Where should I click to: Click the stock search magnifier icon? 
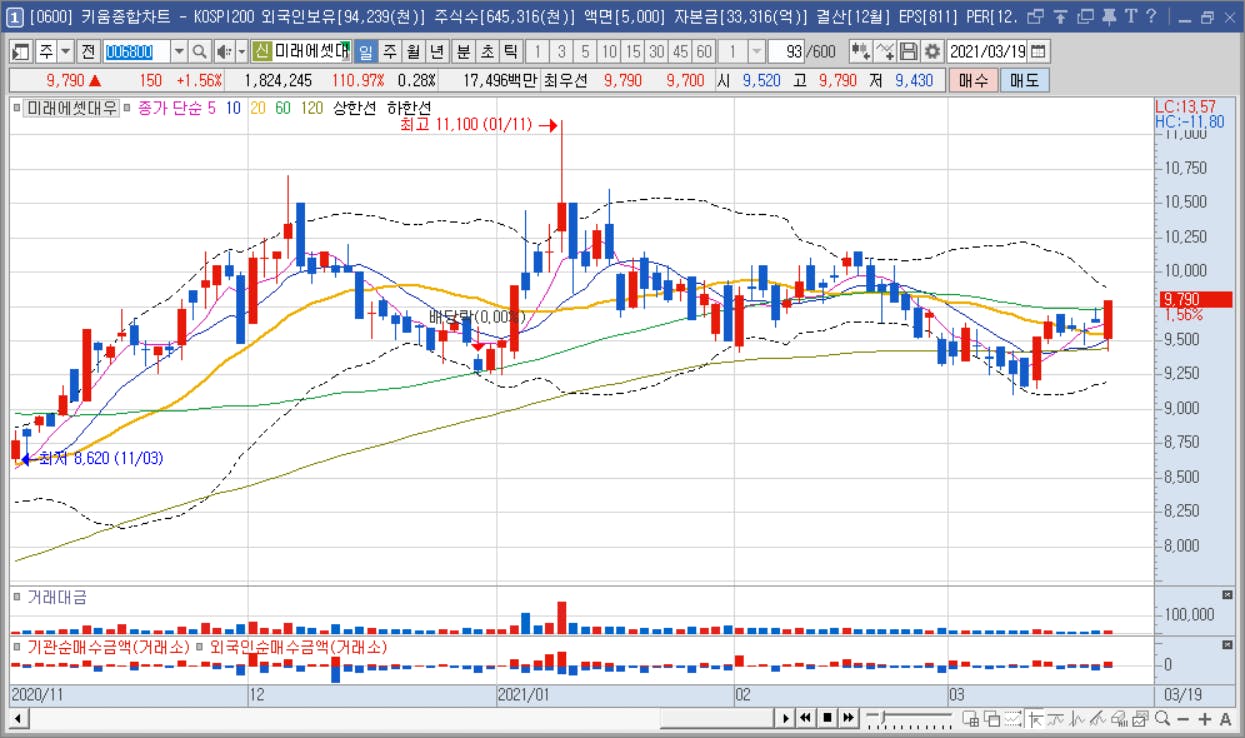tap(199, 52)
